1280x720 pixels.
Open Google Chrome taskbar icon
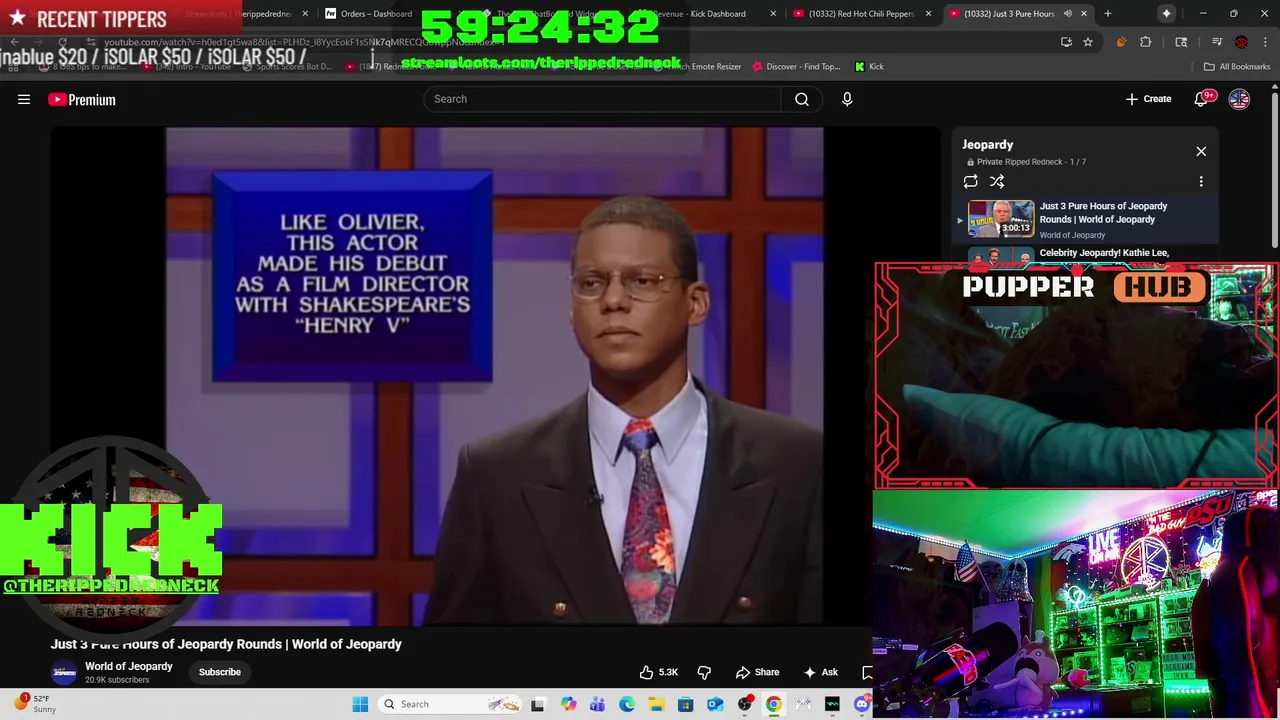click(774, 704)
